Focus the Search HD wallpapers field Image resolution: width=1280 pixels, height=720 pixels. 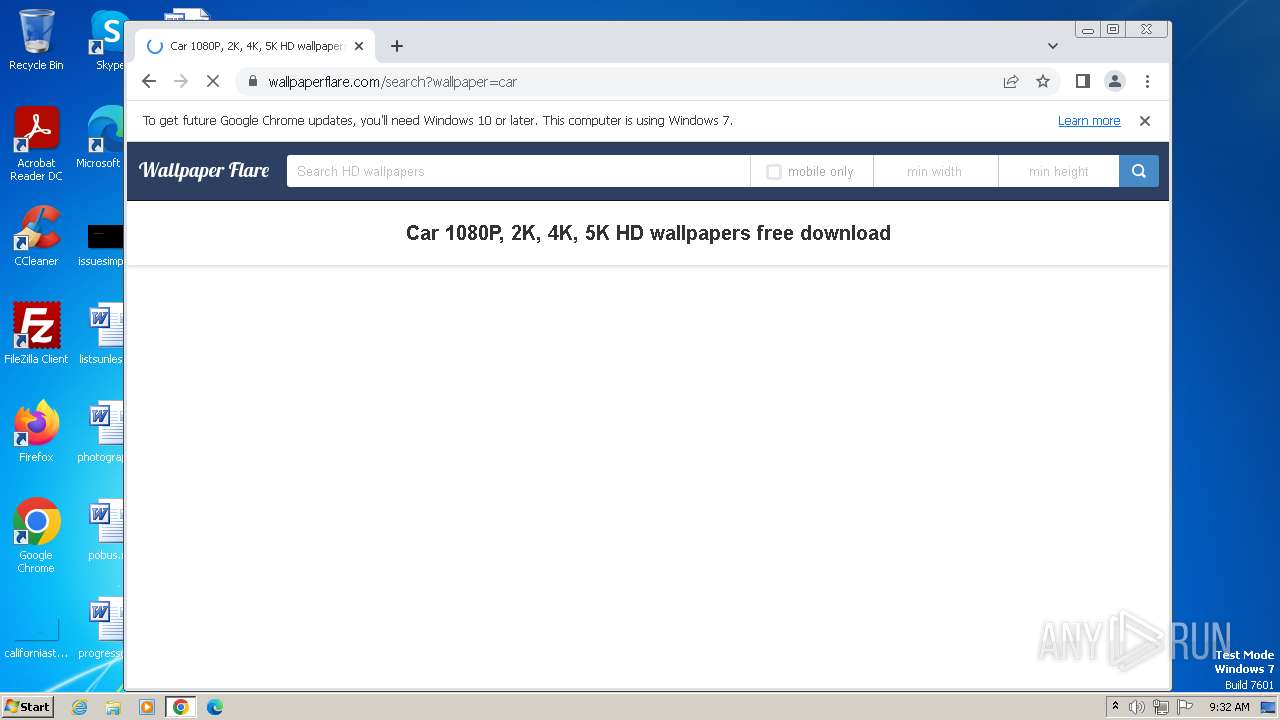pyautogui.click(x=518, y=171)
